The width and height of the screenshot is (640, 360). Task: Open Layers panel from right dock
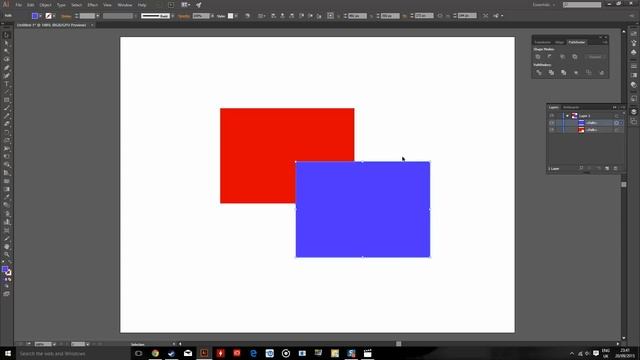[633, 112]
